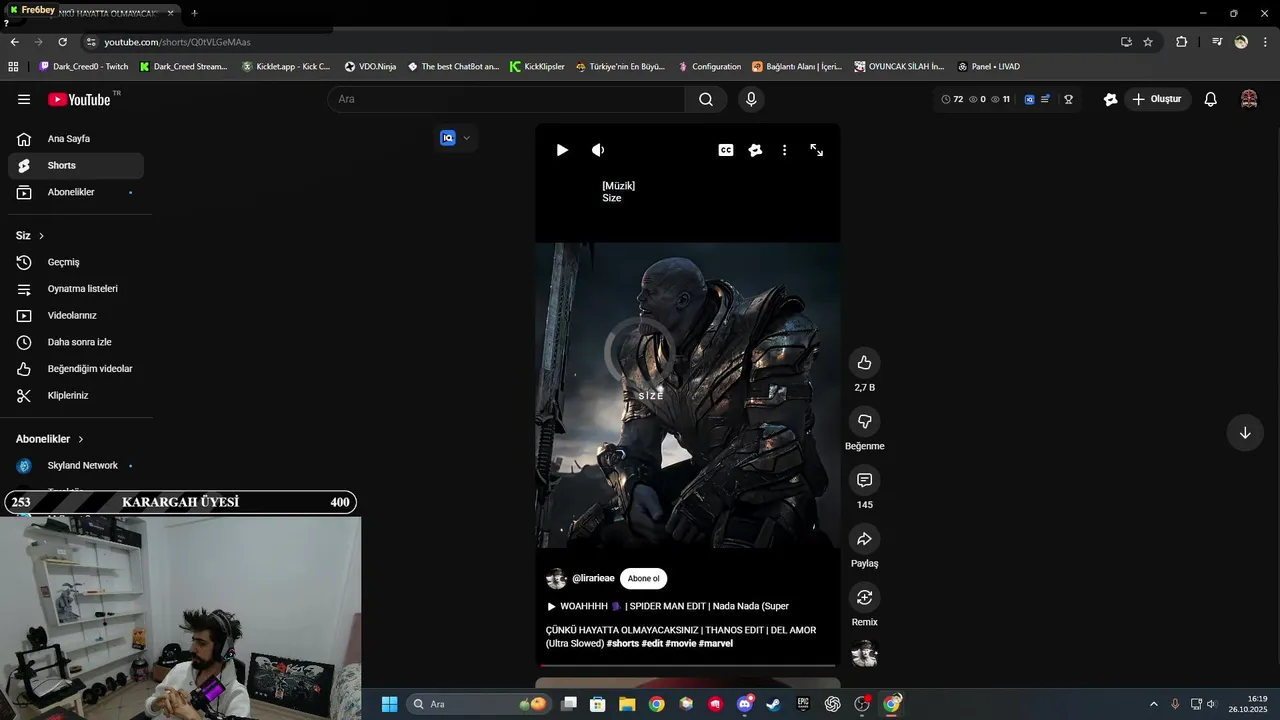This screenshot has width=1280, height=720.
Task: Toggle closed captions (CC) on the short
Action: coord(726,150)
